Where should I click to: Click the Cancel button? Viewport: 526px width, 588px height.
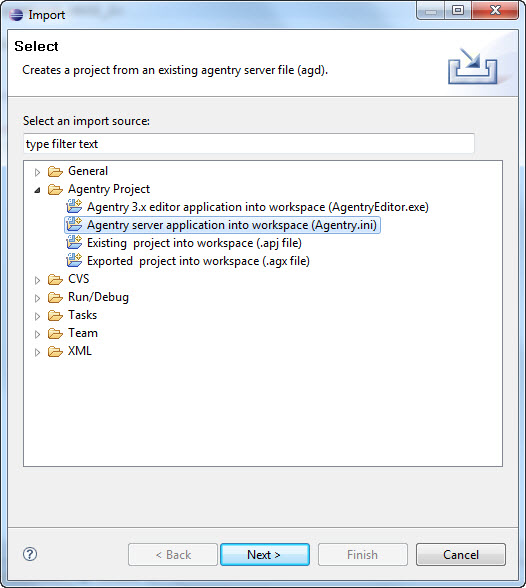(461, 554)
